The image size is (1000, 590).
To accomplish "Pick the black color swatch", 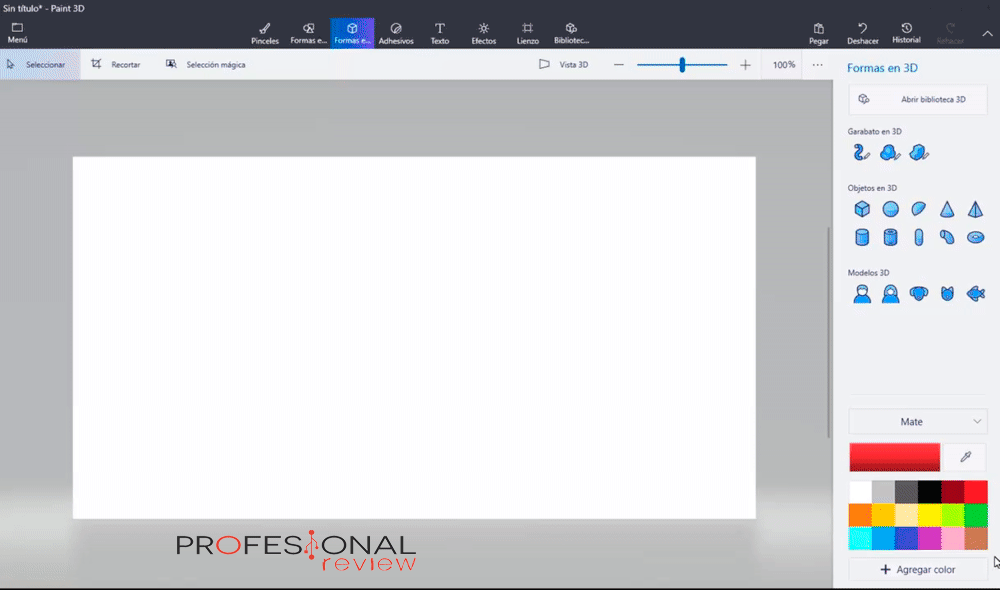I will [x=929, y=492].
